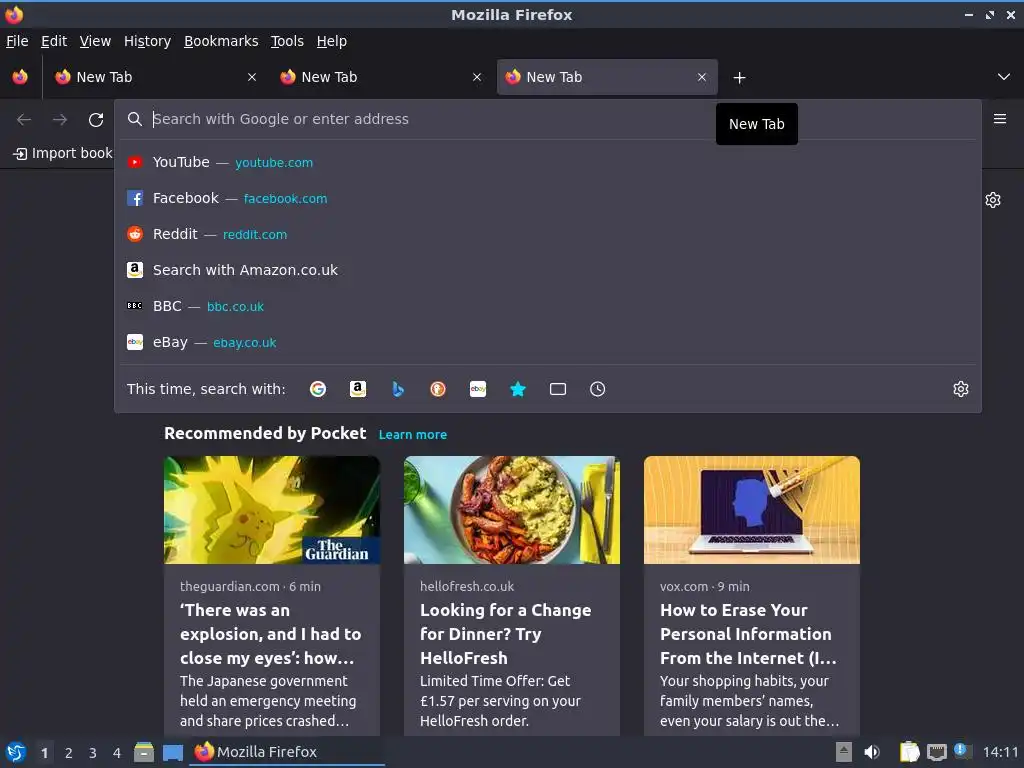
Task: Search this time with DuckDuckGo icon
Action: click(438, 389)
